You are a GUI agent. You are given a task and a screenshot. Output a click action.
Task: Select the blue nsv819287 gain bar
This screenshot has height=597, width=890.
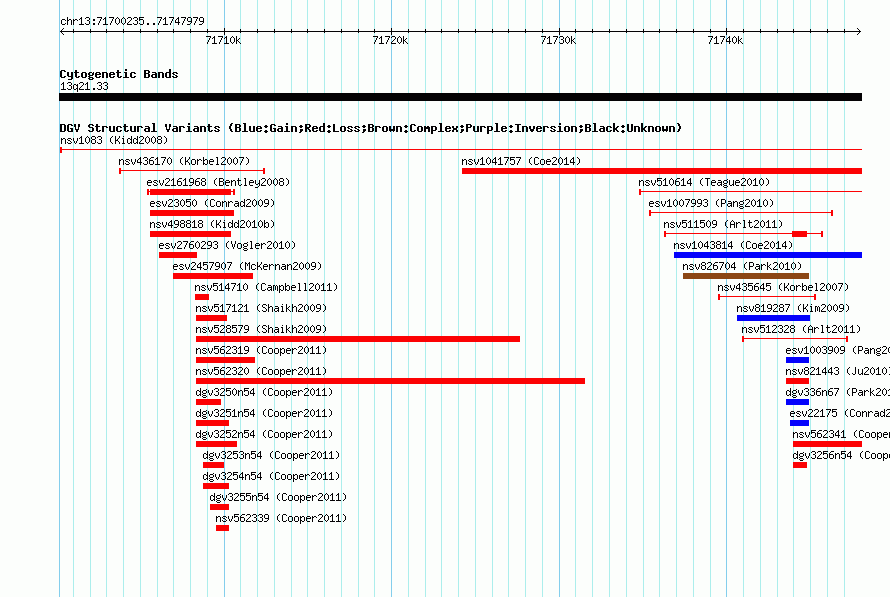[773, 318]
